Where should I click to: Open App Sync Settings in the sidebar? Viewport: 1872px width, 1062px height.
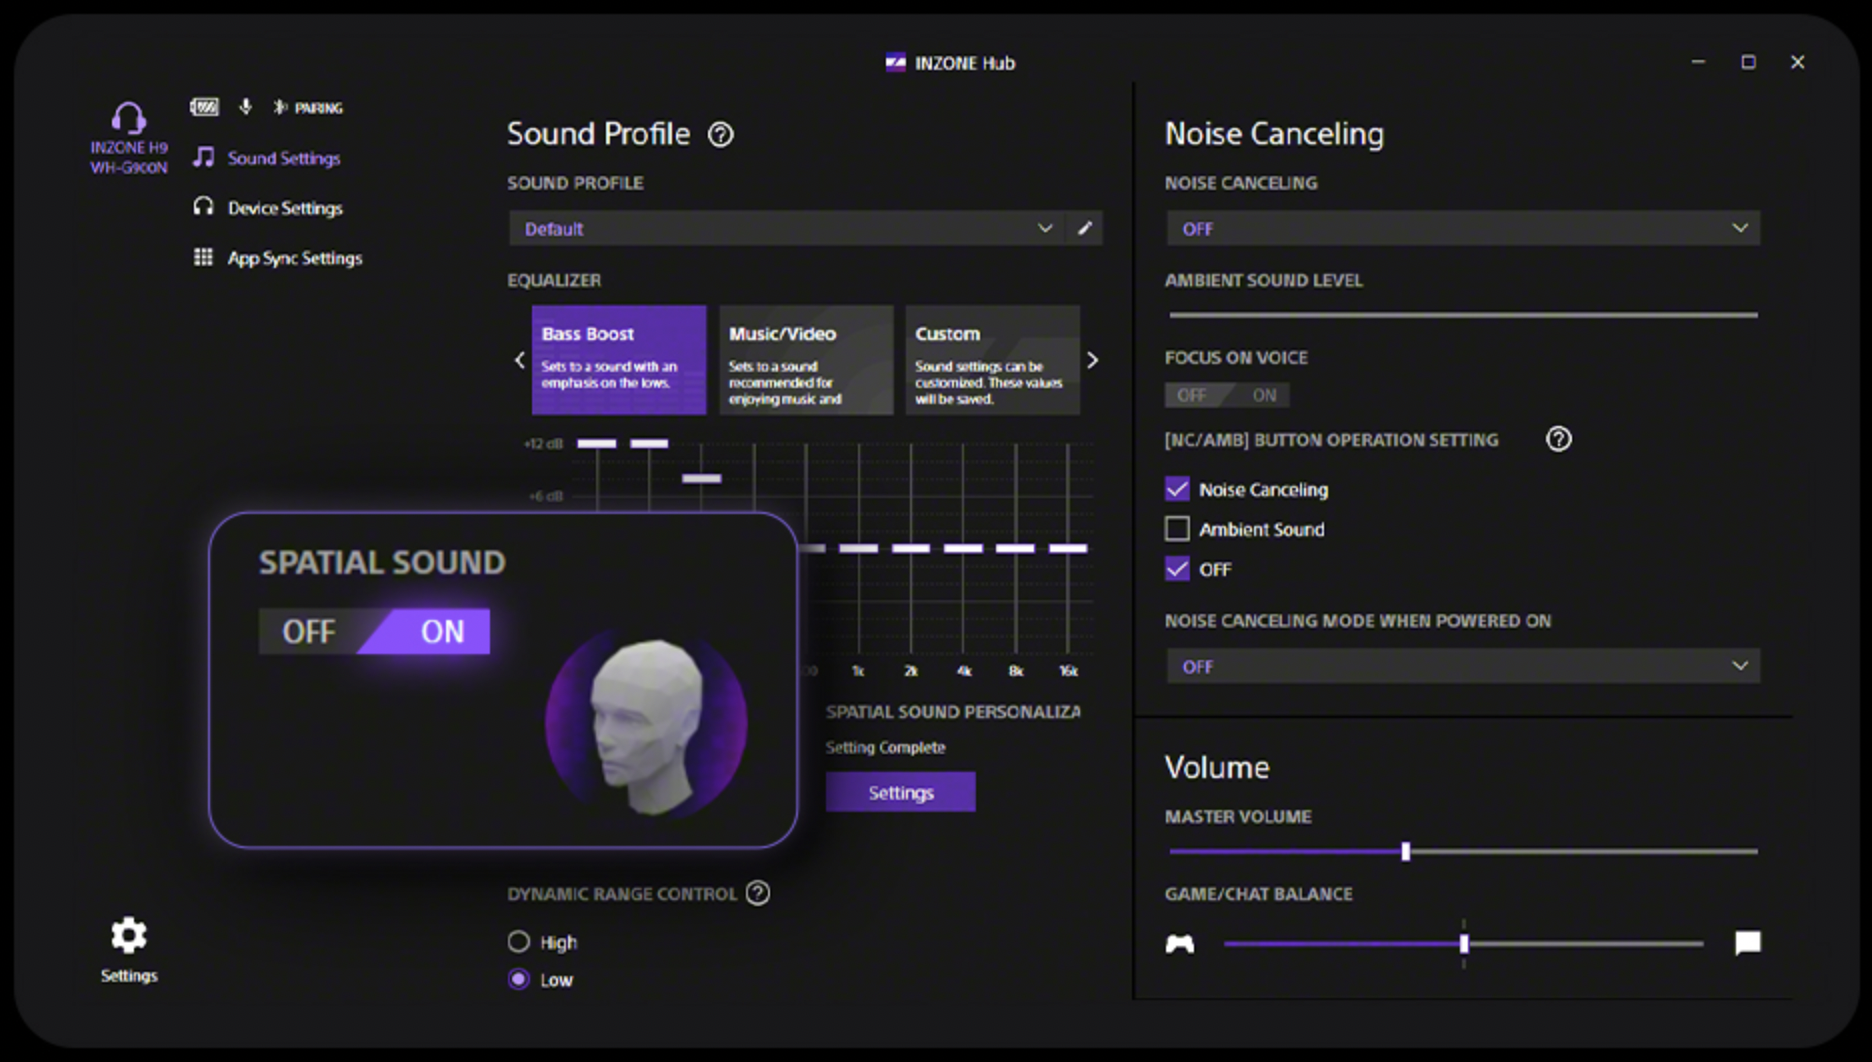click(277, 258)
